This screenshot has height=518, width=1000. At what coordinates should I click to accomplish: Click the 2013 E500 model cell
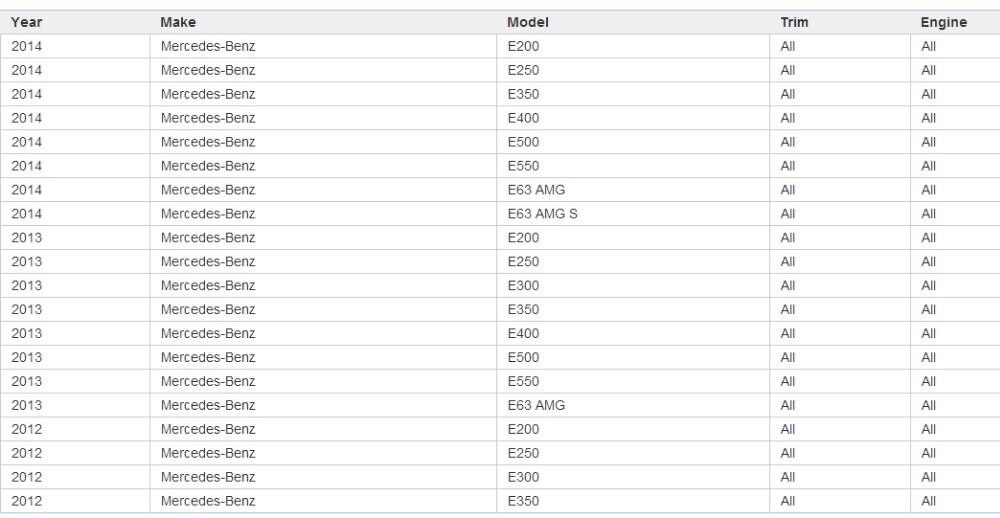523,358
